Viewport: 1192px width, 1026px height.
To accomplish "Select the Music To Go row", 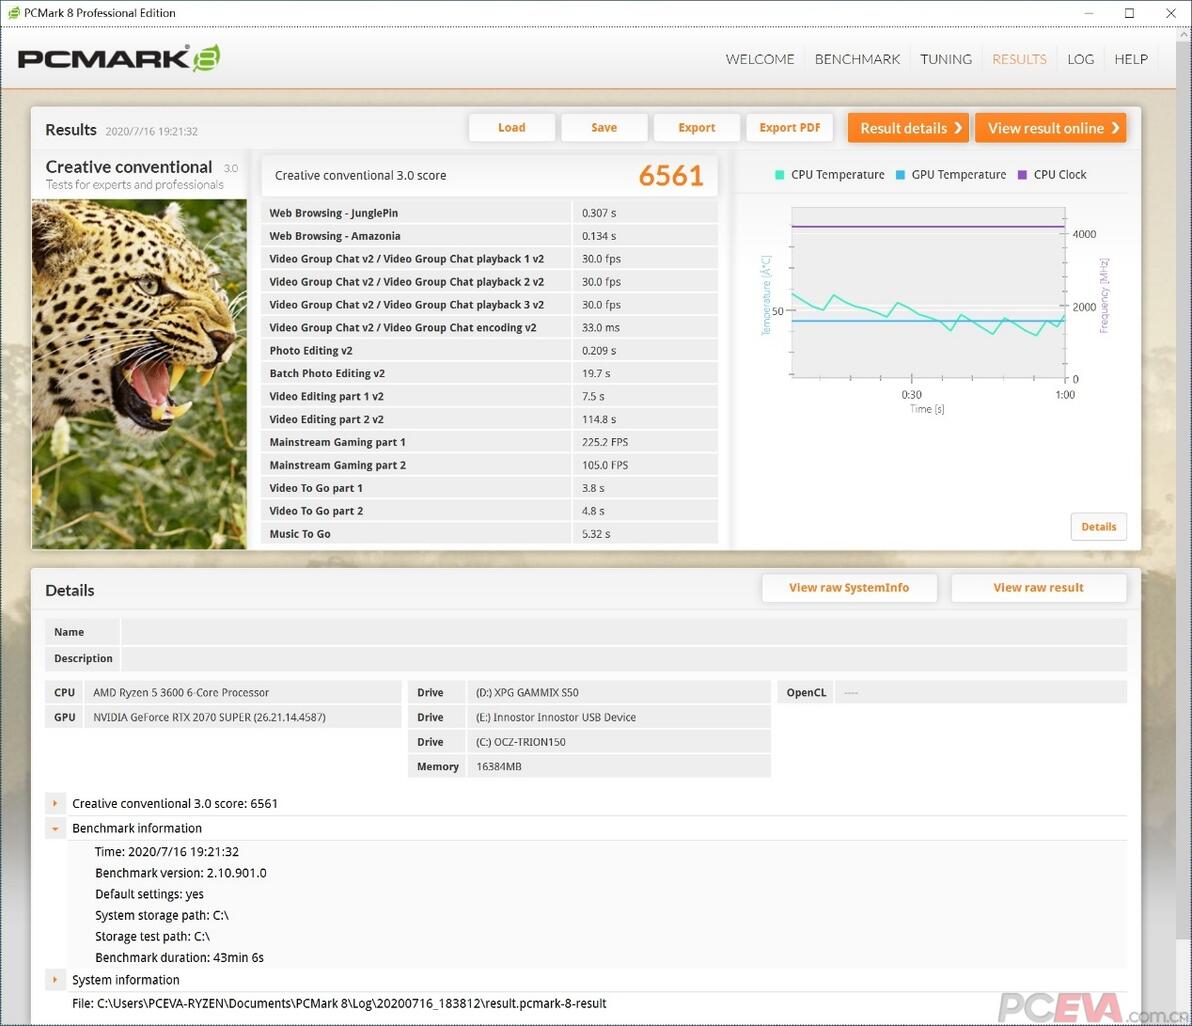I will coord(490,534).
